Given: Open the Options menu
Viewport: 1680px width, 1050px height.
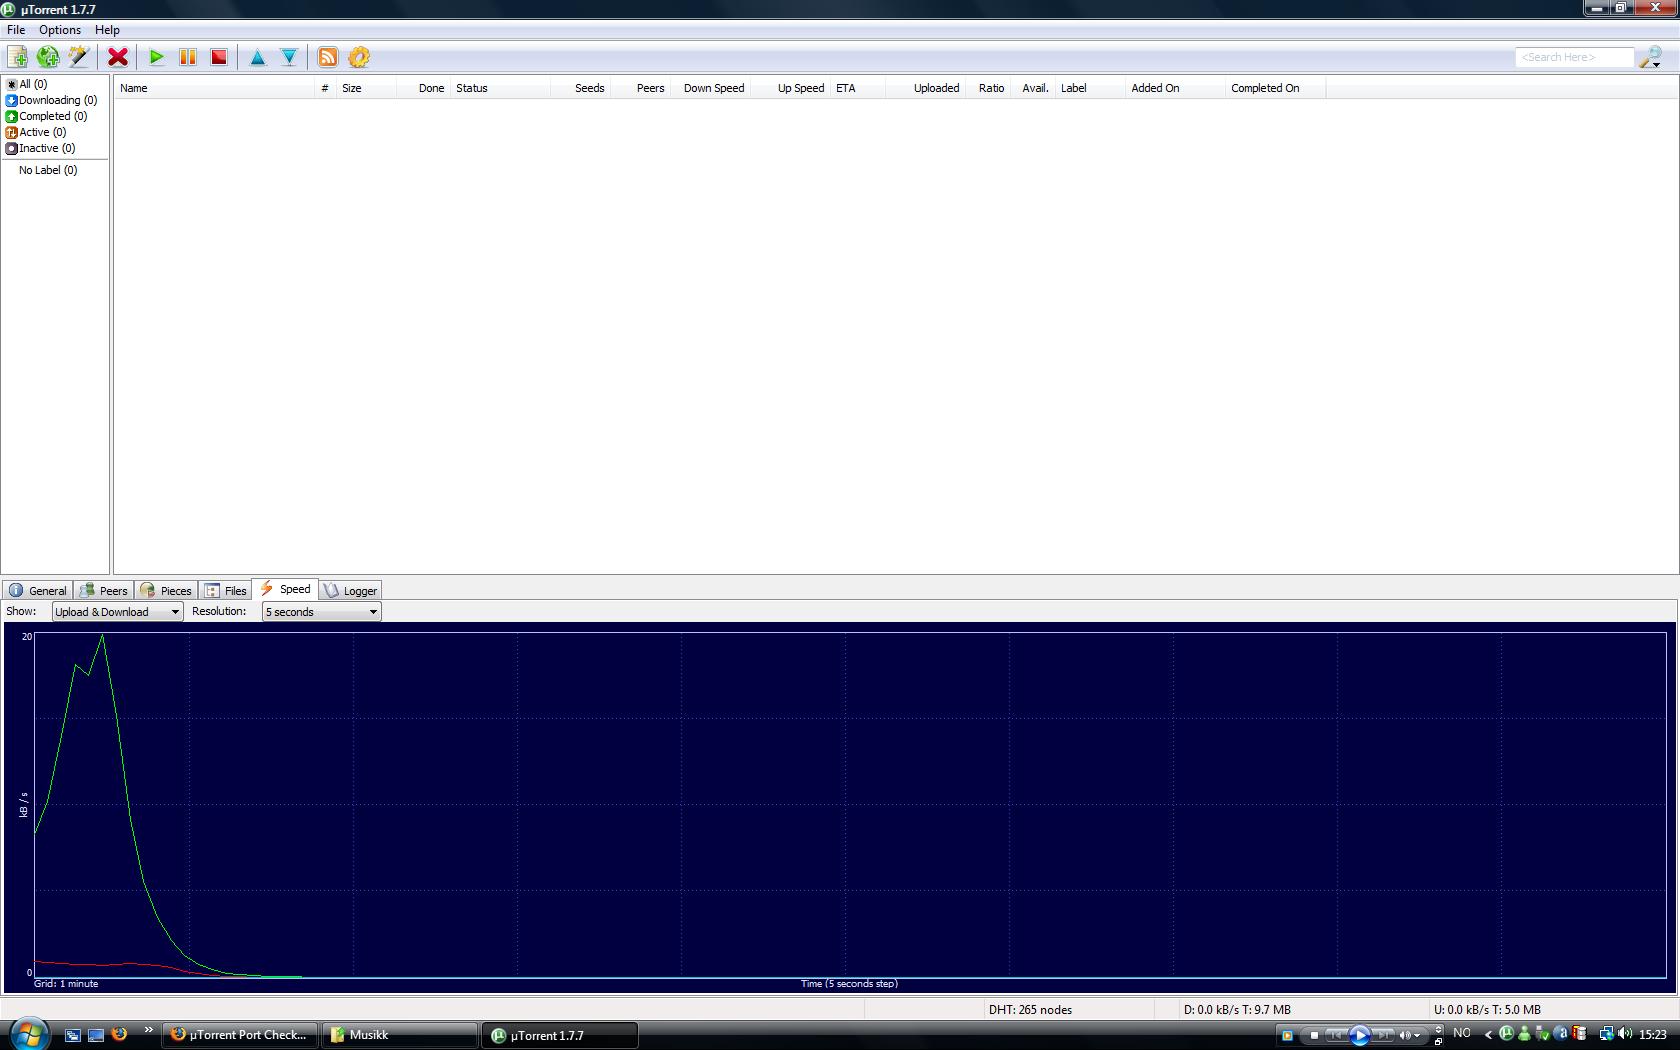Looking at the screenshot, I should pyautogui.click(x=60, y=30).
